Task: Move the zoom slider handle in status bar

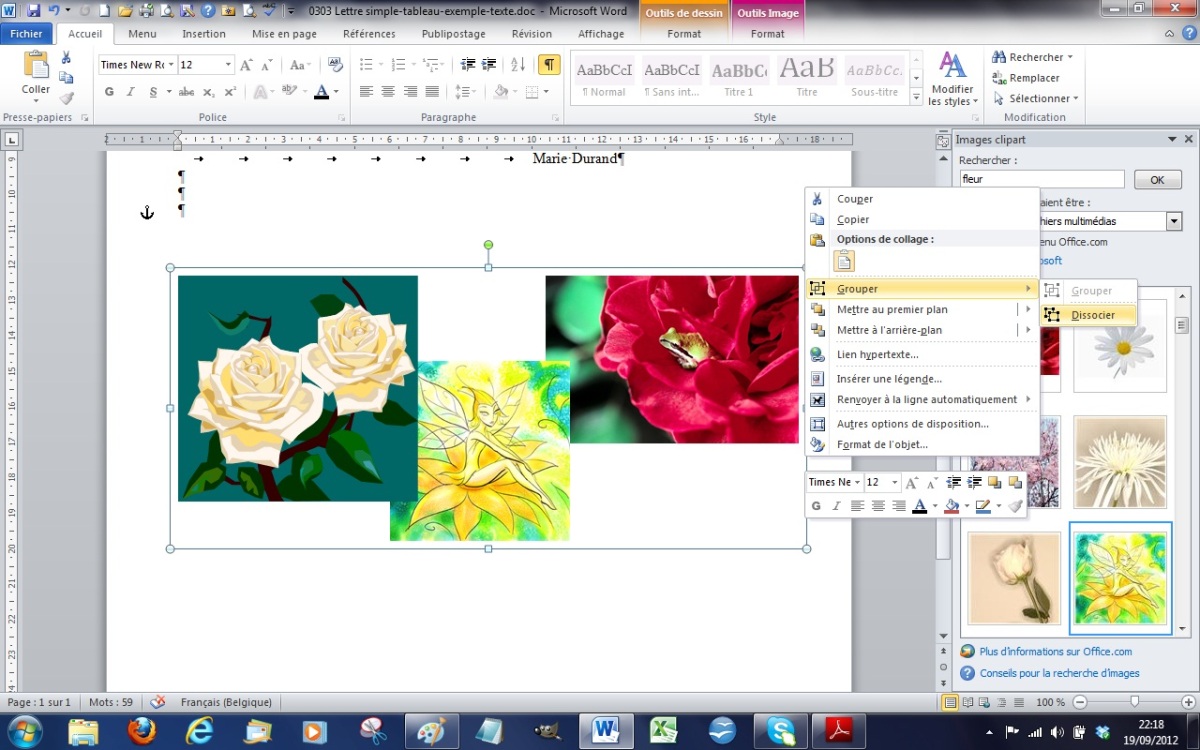Action: pyautogui.click(x=1134, y=703)
